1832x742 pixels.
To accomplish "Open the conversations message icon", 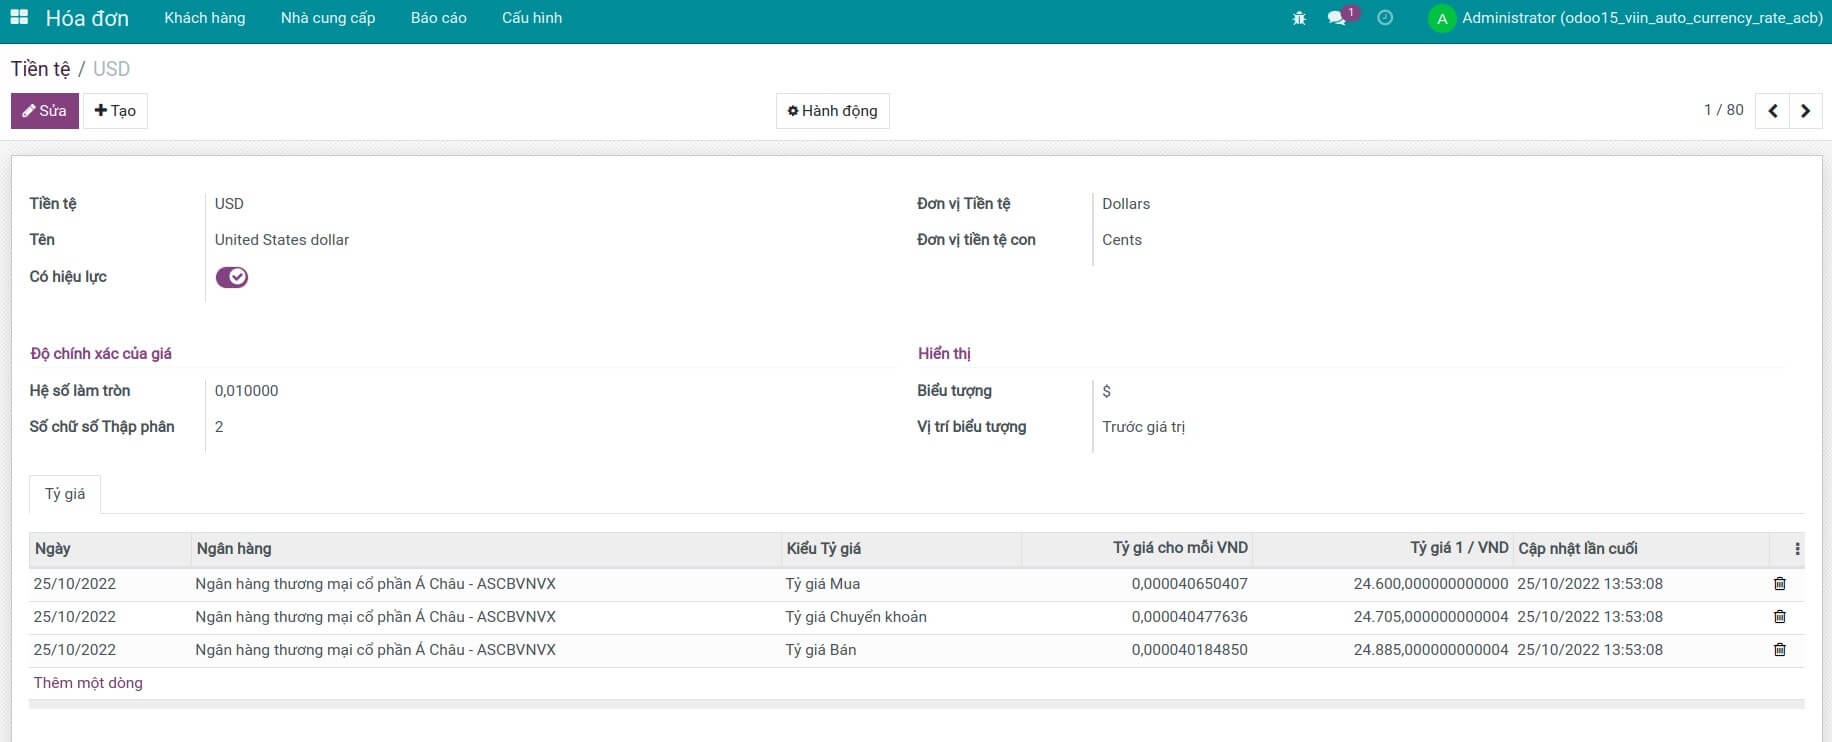I will [x=1336, y=18].
